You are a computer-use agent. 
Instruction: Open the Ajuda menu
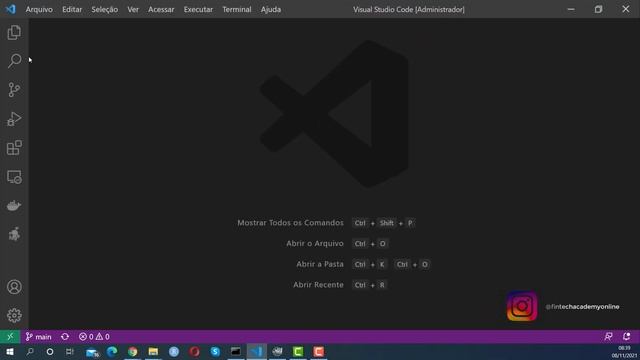click(271, 9)
